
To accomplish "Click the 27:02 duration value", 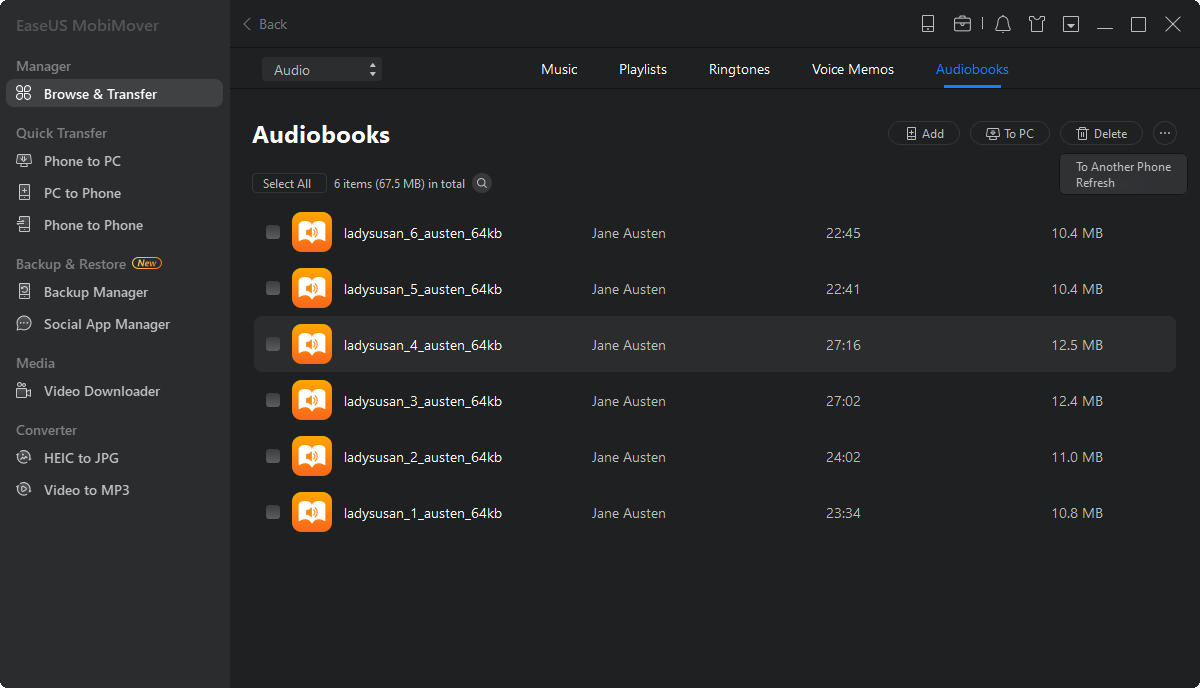I will [843, 401].
